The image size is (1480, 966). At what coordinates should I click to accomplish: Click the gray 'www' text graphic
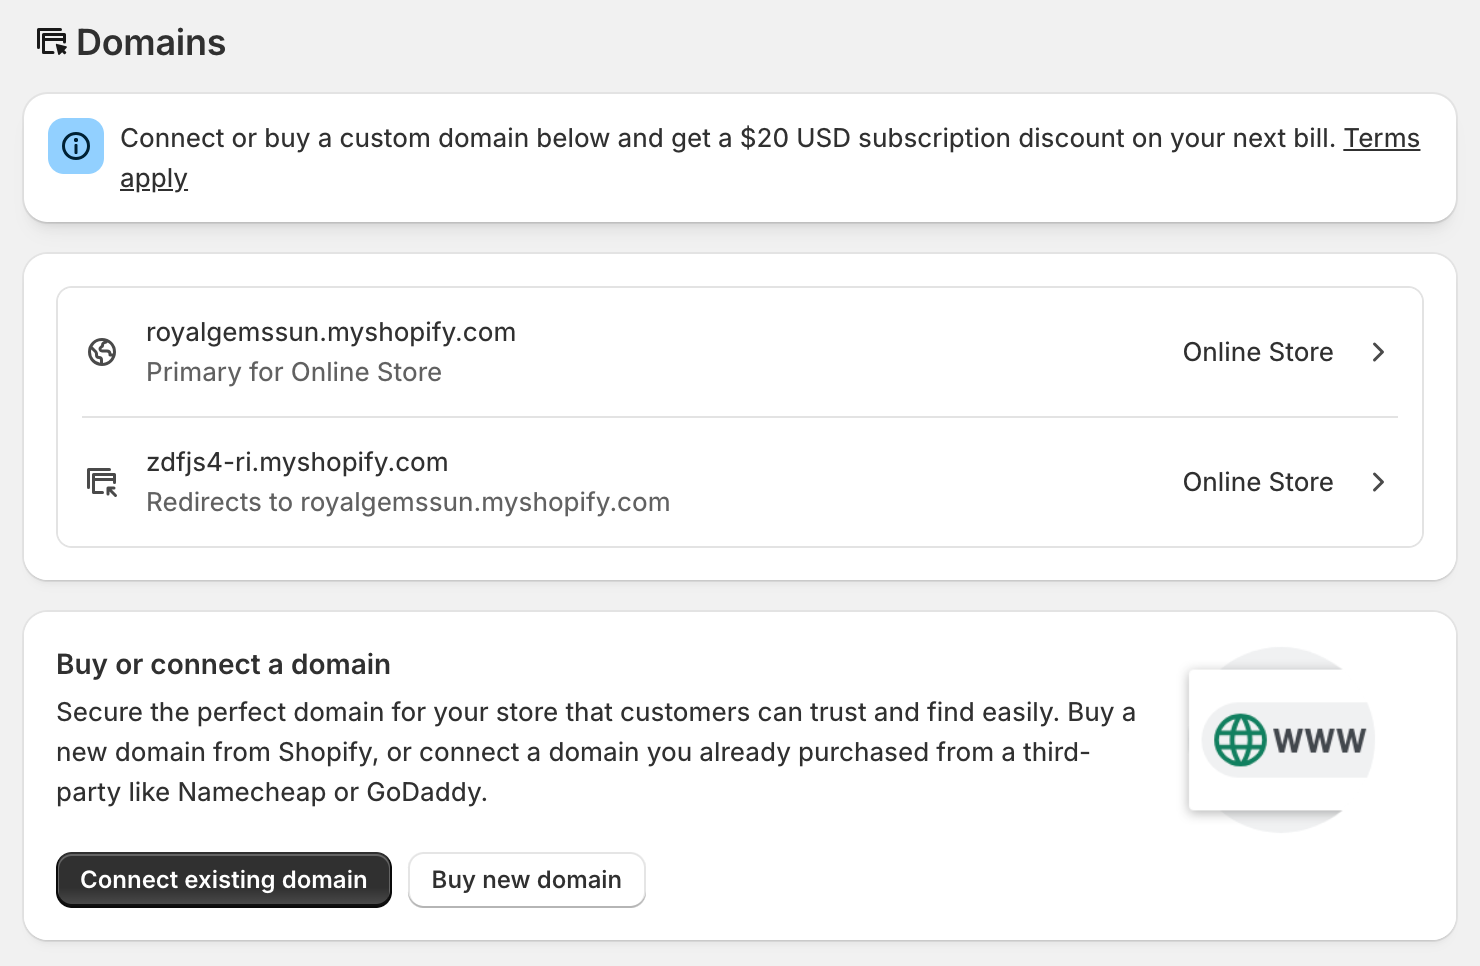pos(1319,741)
